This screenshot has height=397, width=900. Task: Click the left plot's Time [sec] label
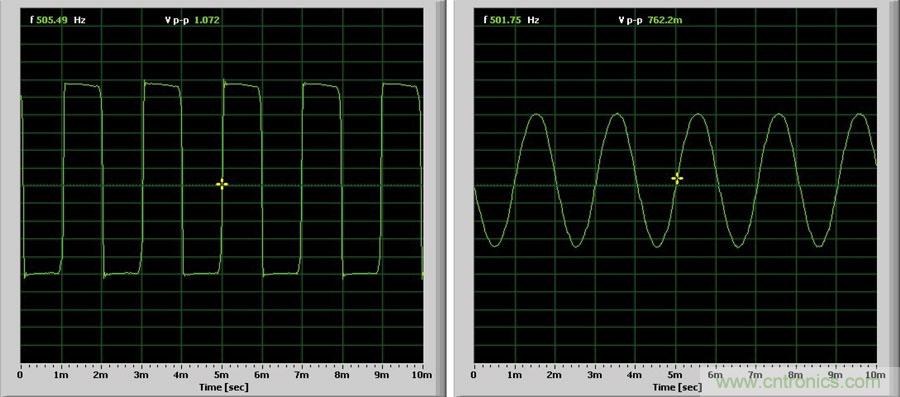point(223,387)
